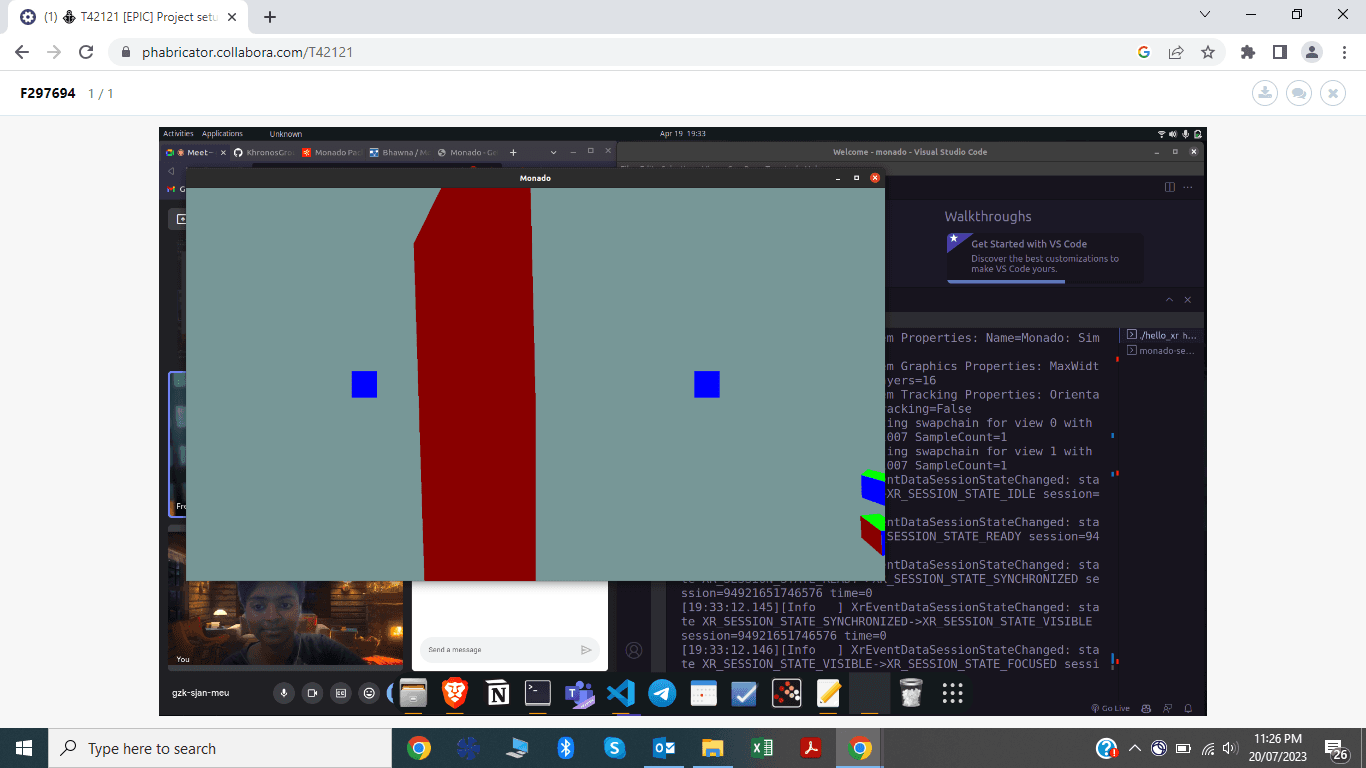Reload the phabricator page
This screenshot has height=768, width=1366.
point(86,52)
